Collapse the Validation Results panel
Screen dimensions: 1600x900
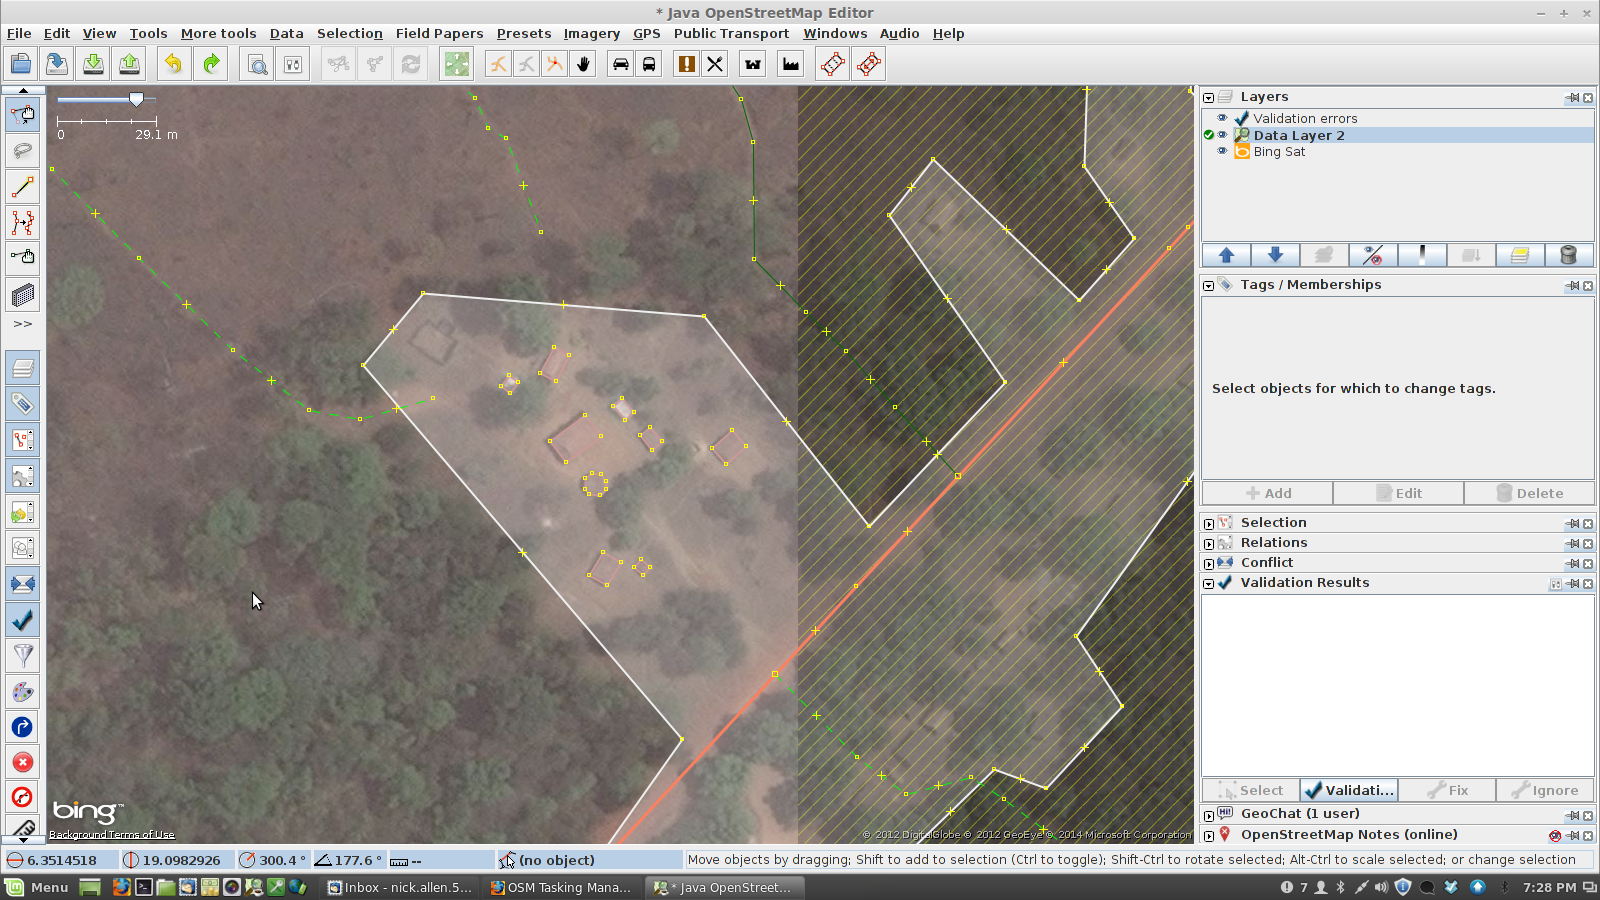point(1209,584)
